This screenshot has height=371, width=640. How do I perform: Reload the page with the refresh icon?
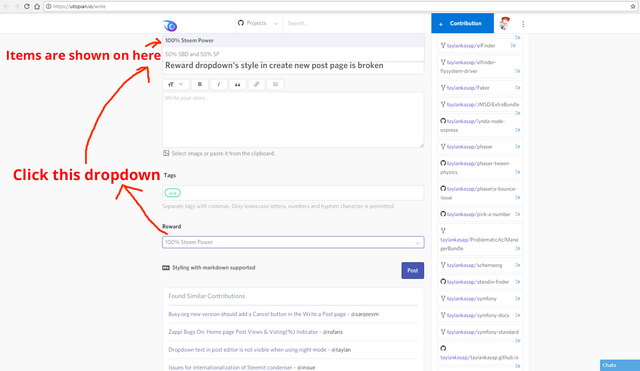pyautogui.click(x=27, y=7)
